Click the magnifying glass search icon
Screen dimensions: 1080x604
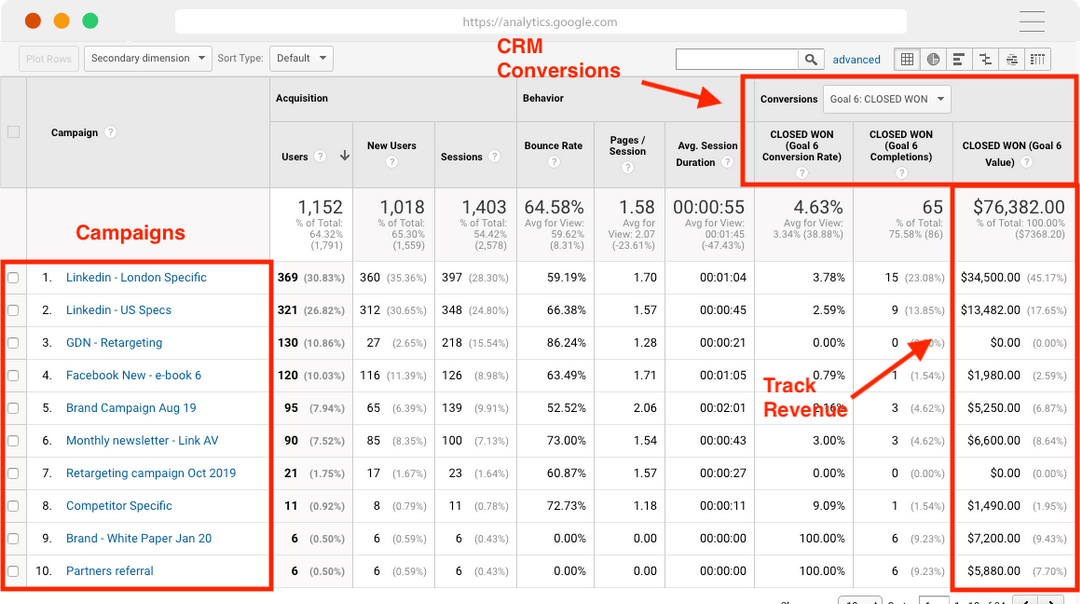coord(811,59)
